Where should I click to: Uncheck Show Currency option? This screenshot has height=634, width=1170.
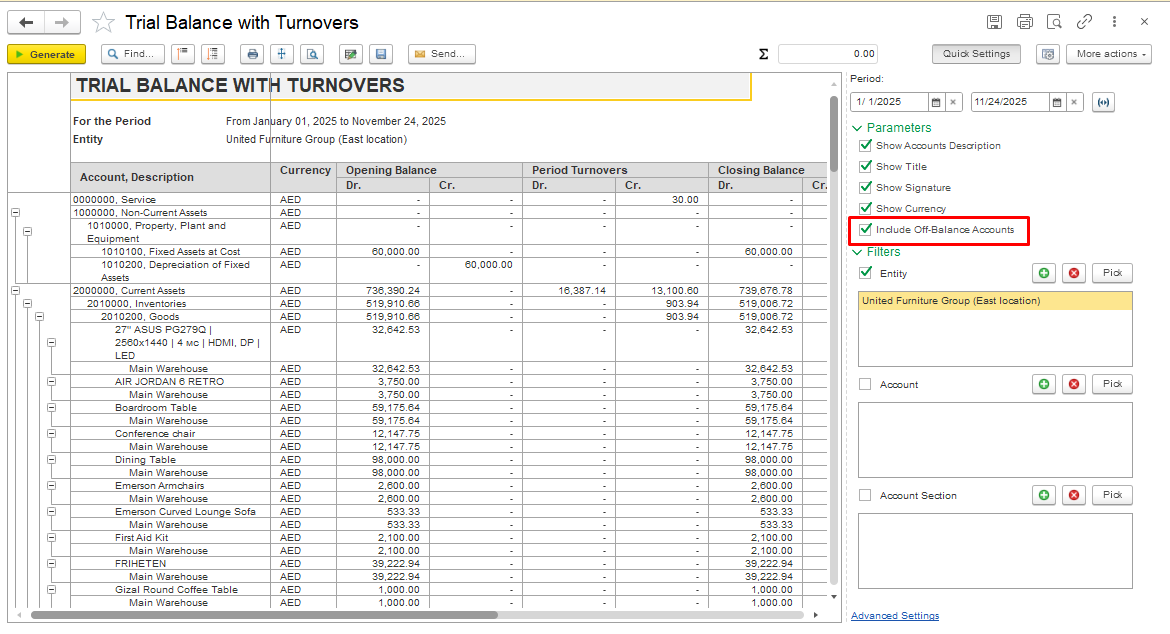click(x=865, y=209)
